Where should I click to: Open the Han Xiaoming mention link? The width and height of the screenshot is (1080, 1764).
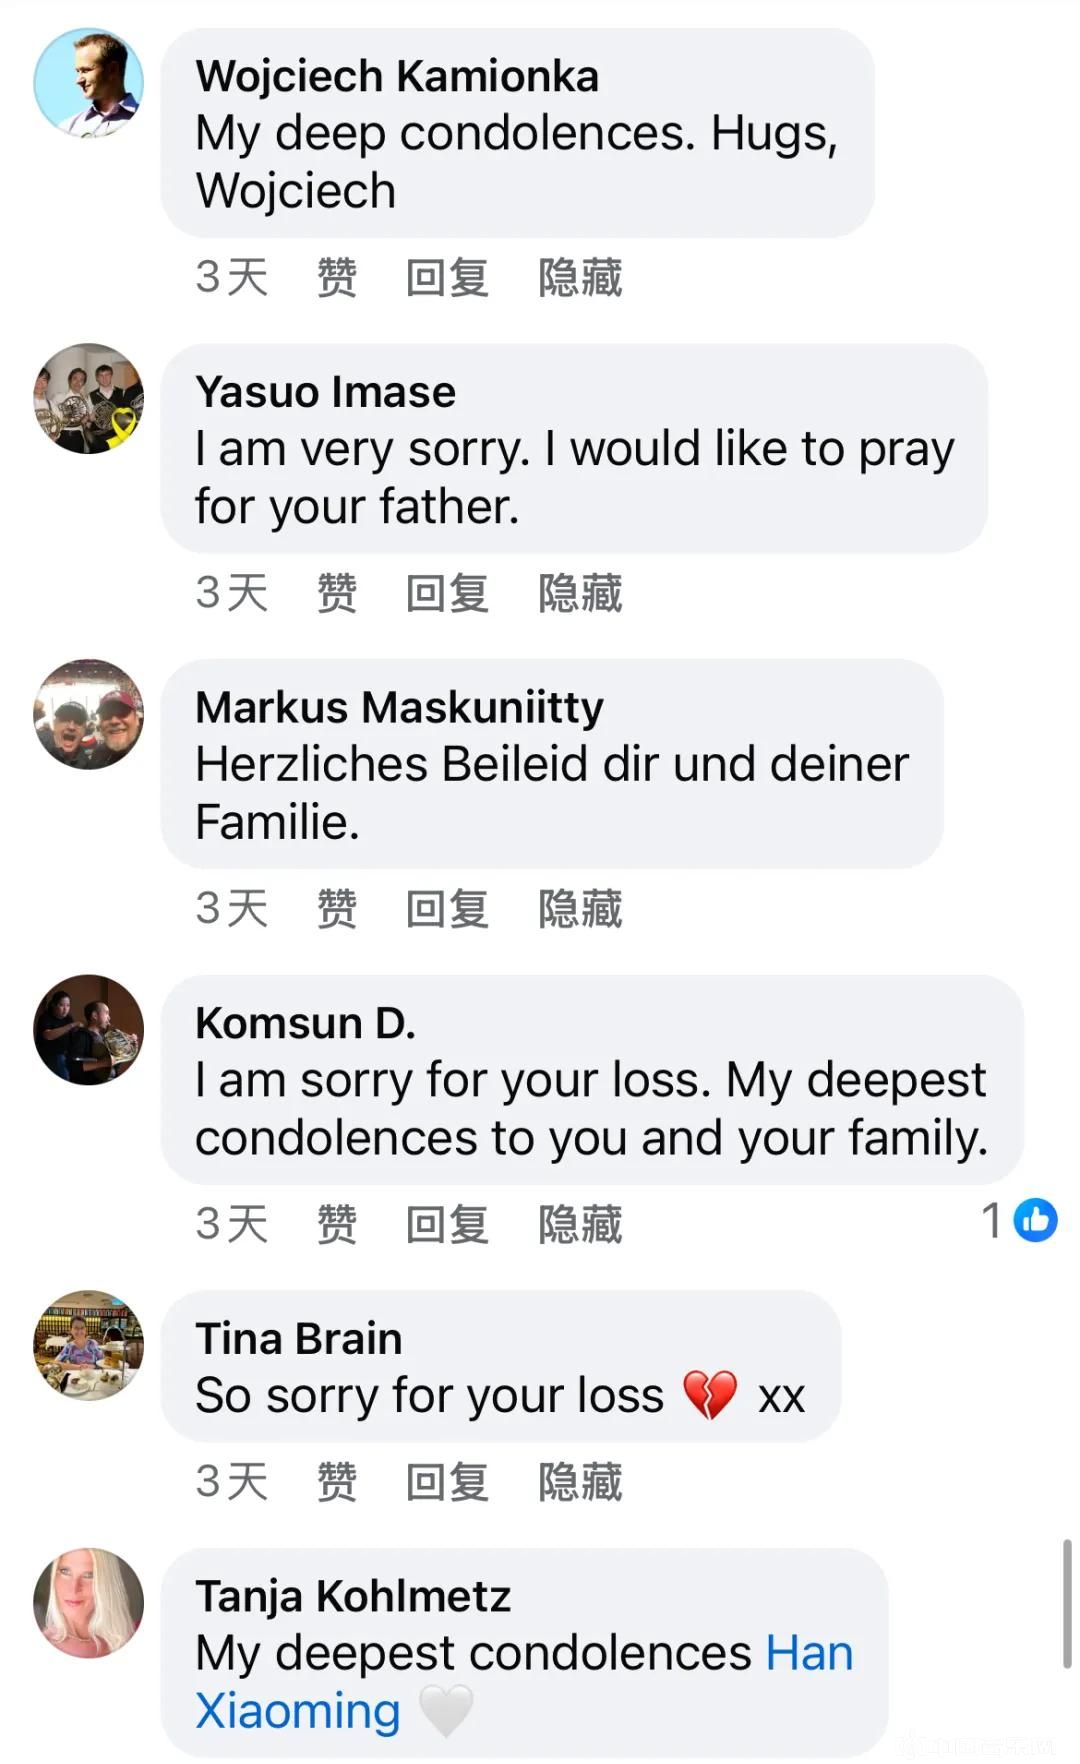(809, 1654)
